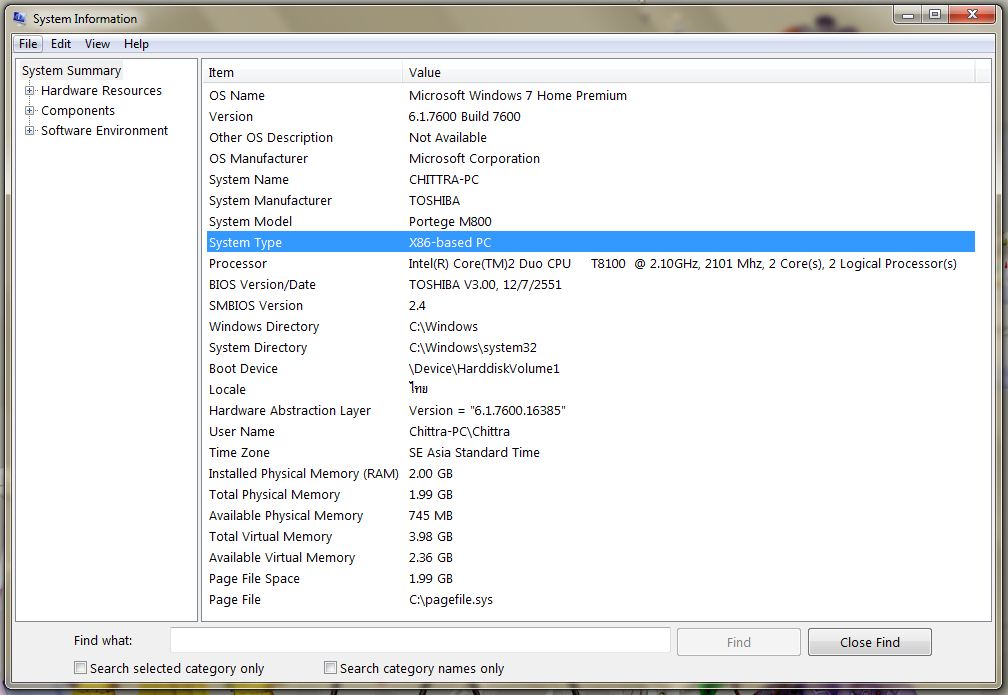
Task: Click value 6.1.7600 Build 7600
Action: click(x=464, y=116)
